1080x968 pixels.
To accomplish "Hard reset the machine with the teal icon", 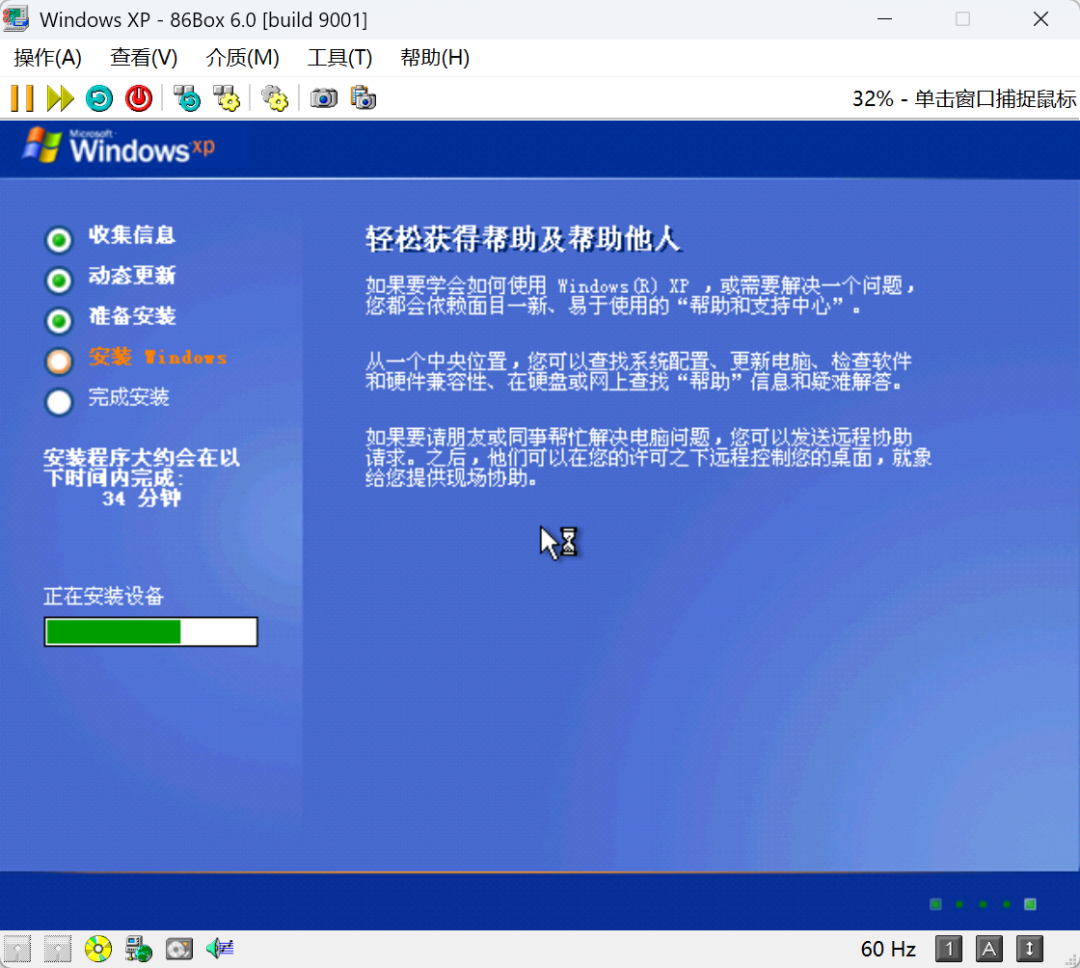I will click(x=99, y=99).
